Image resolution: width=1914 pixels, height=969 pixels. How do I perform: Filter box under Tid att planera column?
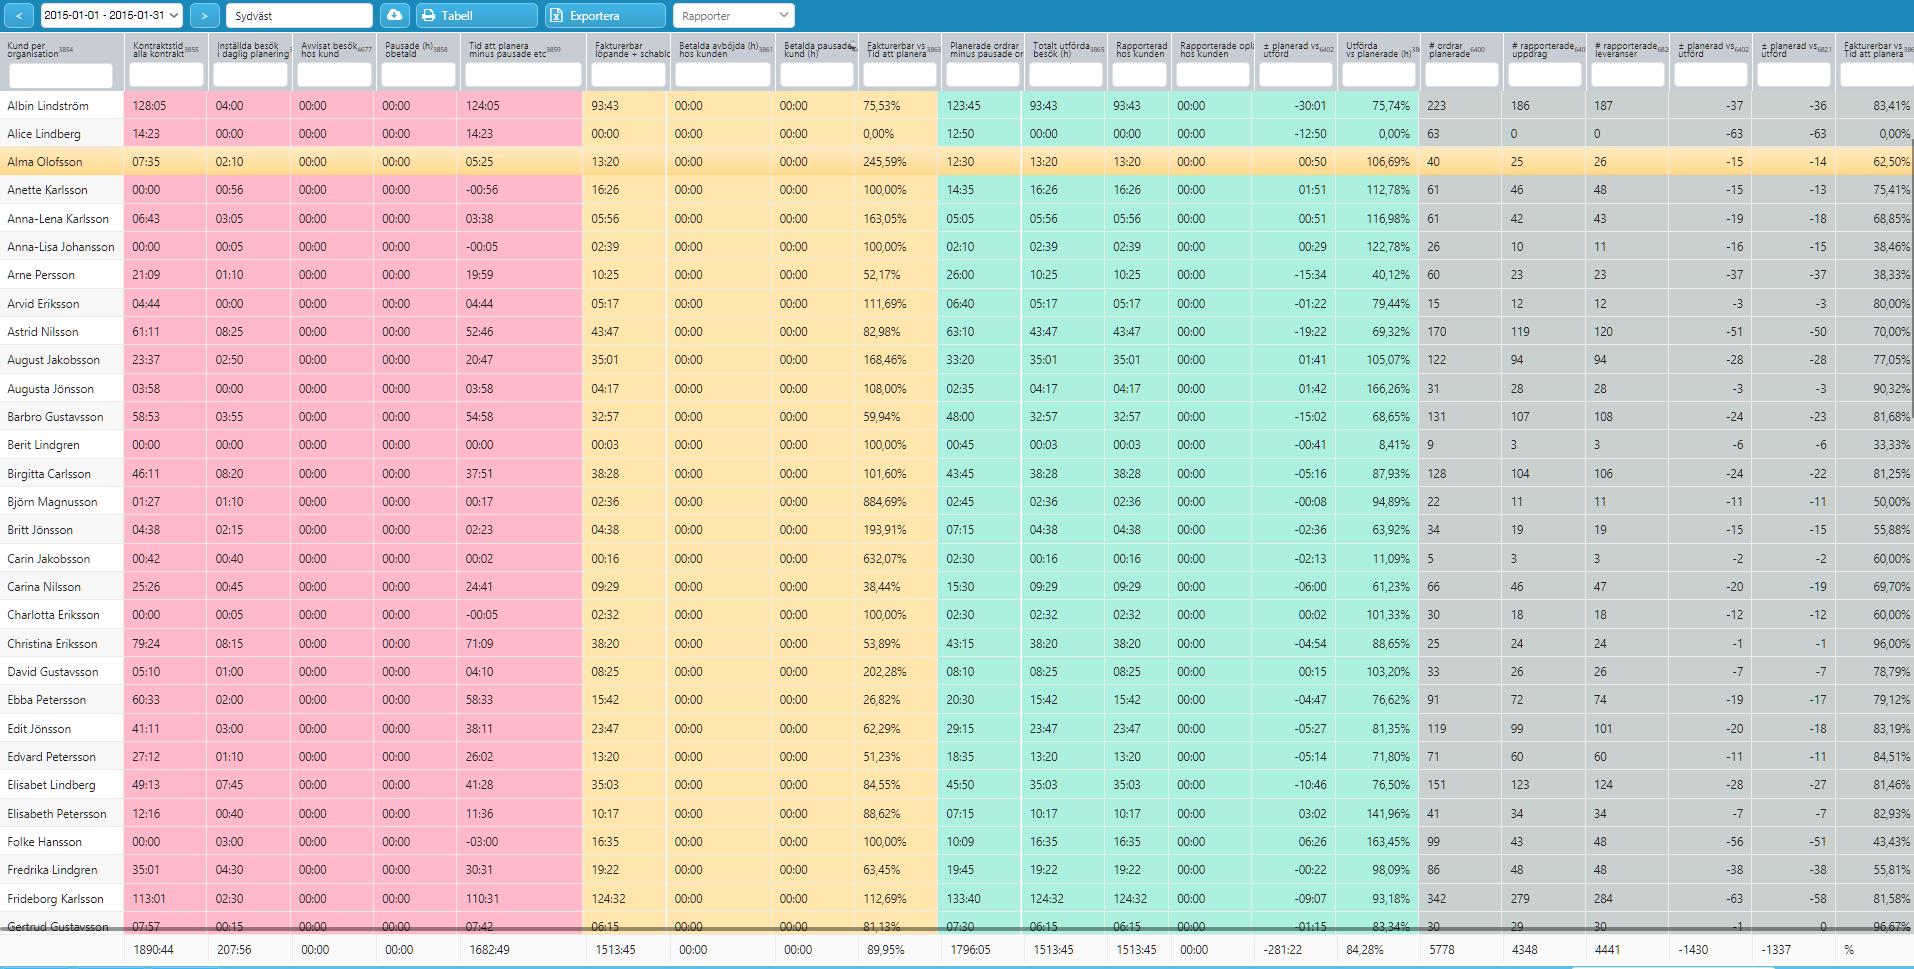(523, 75)
